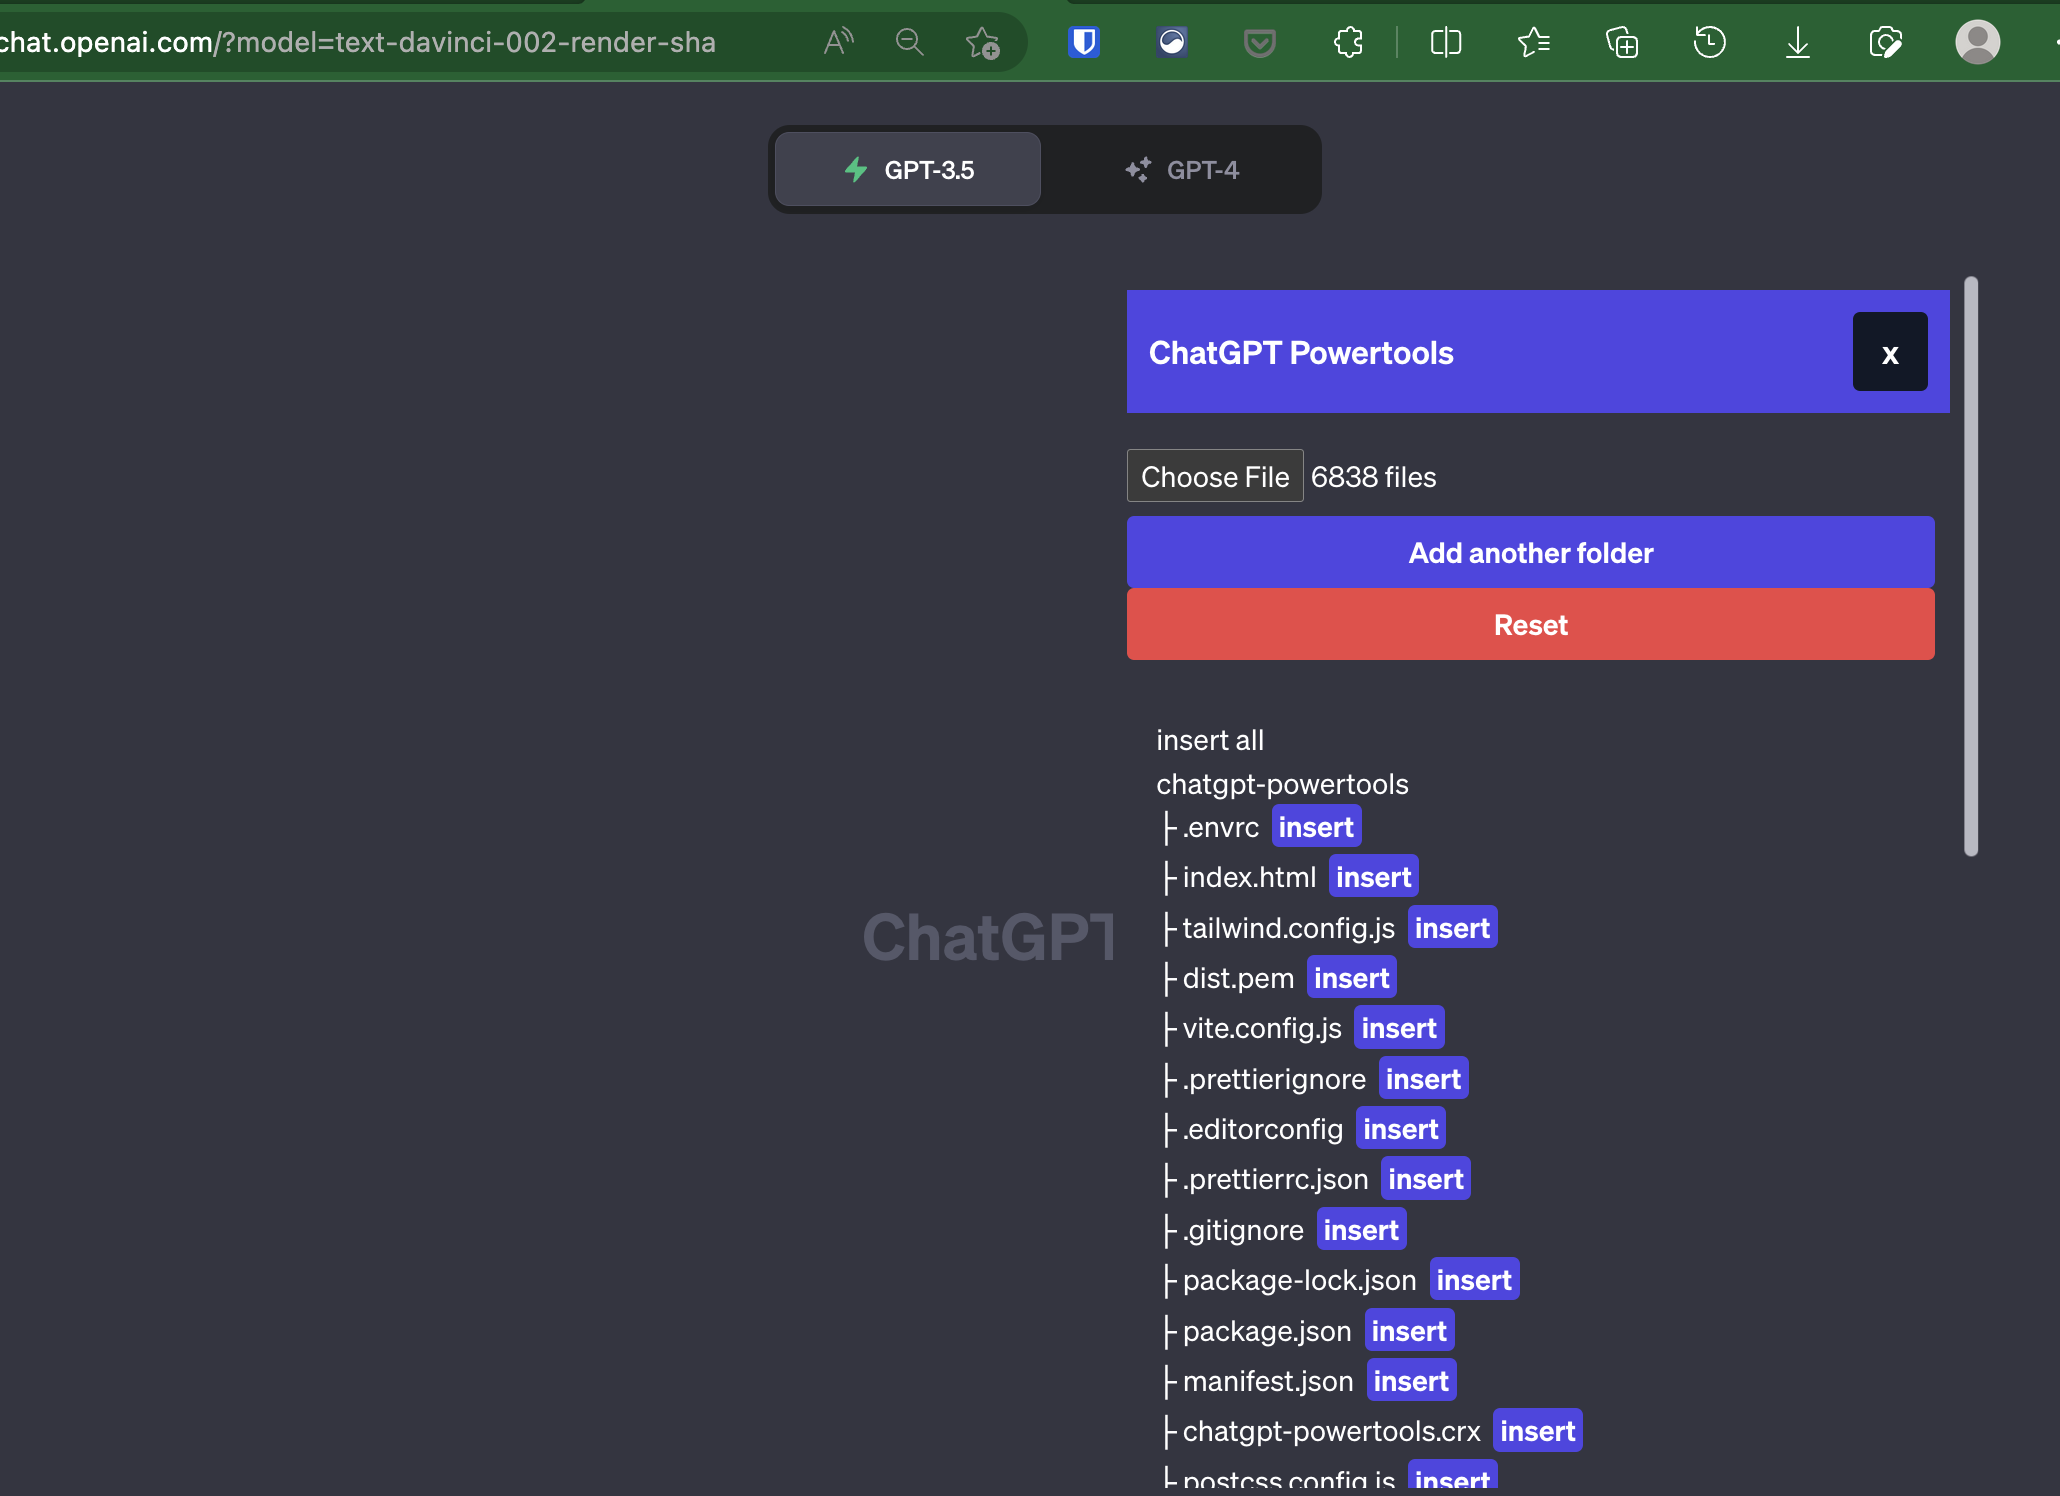2060x1496 pixels.
Task: Add page to favorites star icon
Action: (x=982, y=42)
